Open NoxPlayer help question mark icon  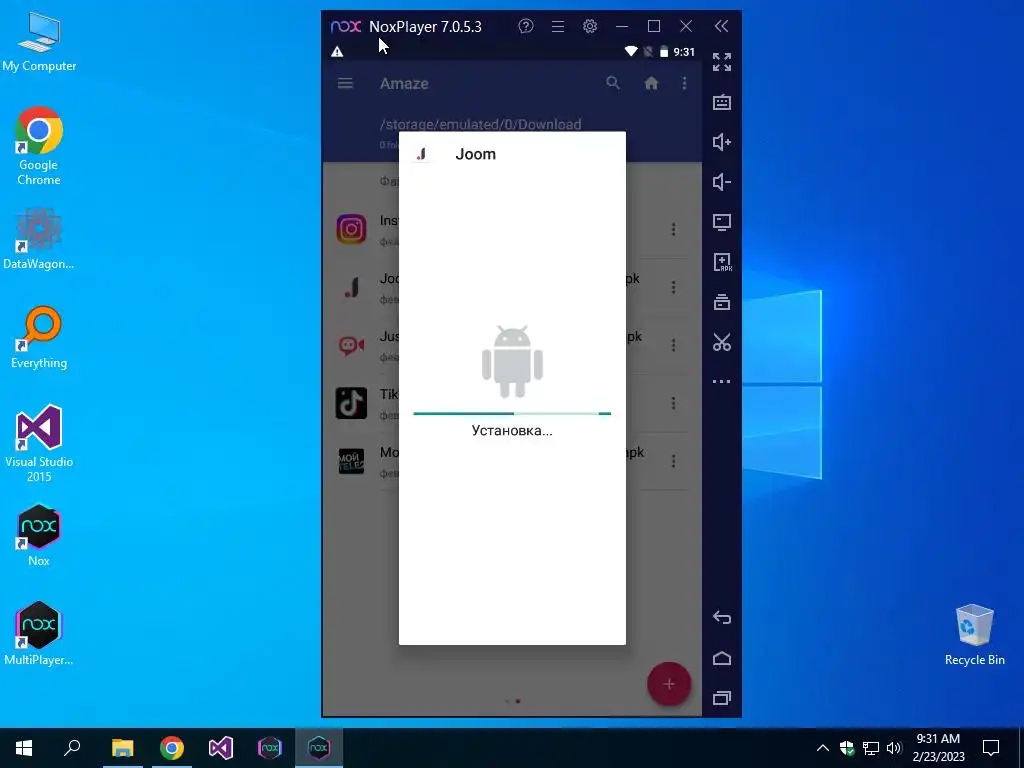tap(526, 26)
